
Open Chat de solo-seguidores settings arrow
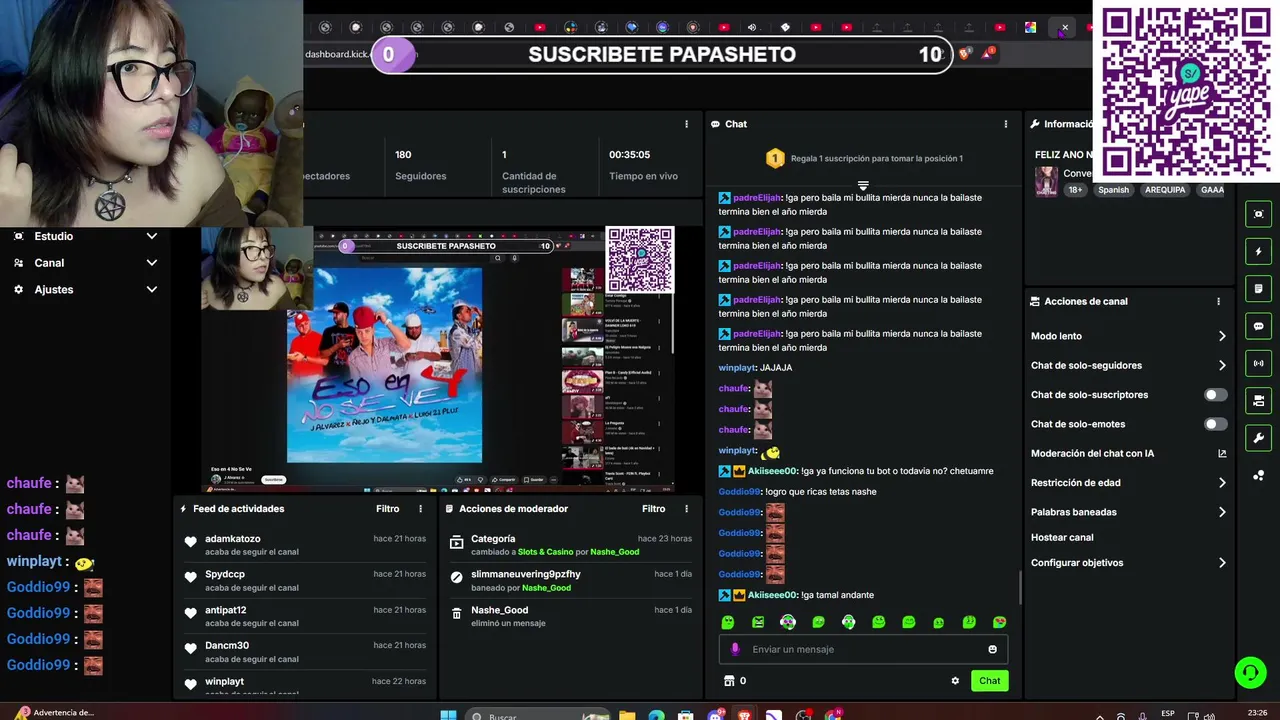tap(1222, 366)
